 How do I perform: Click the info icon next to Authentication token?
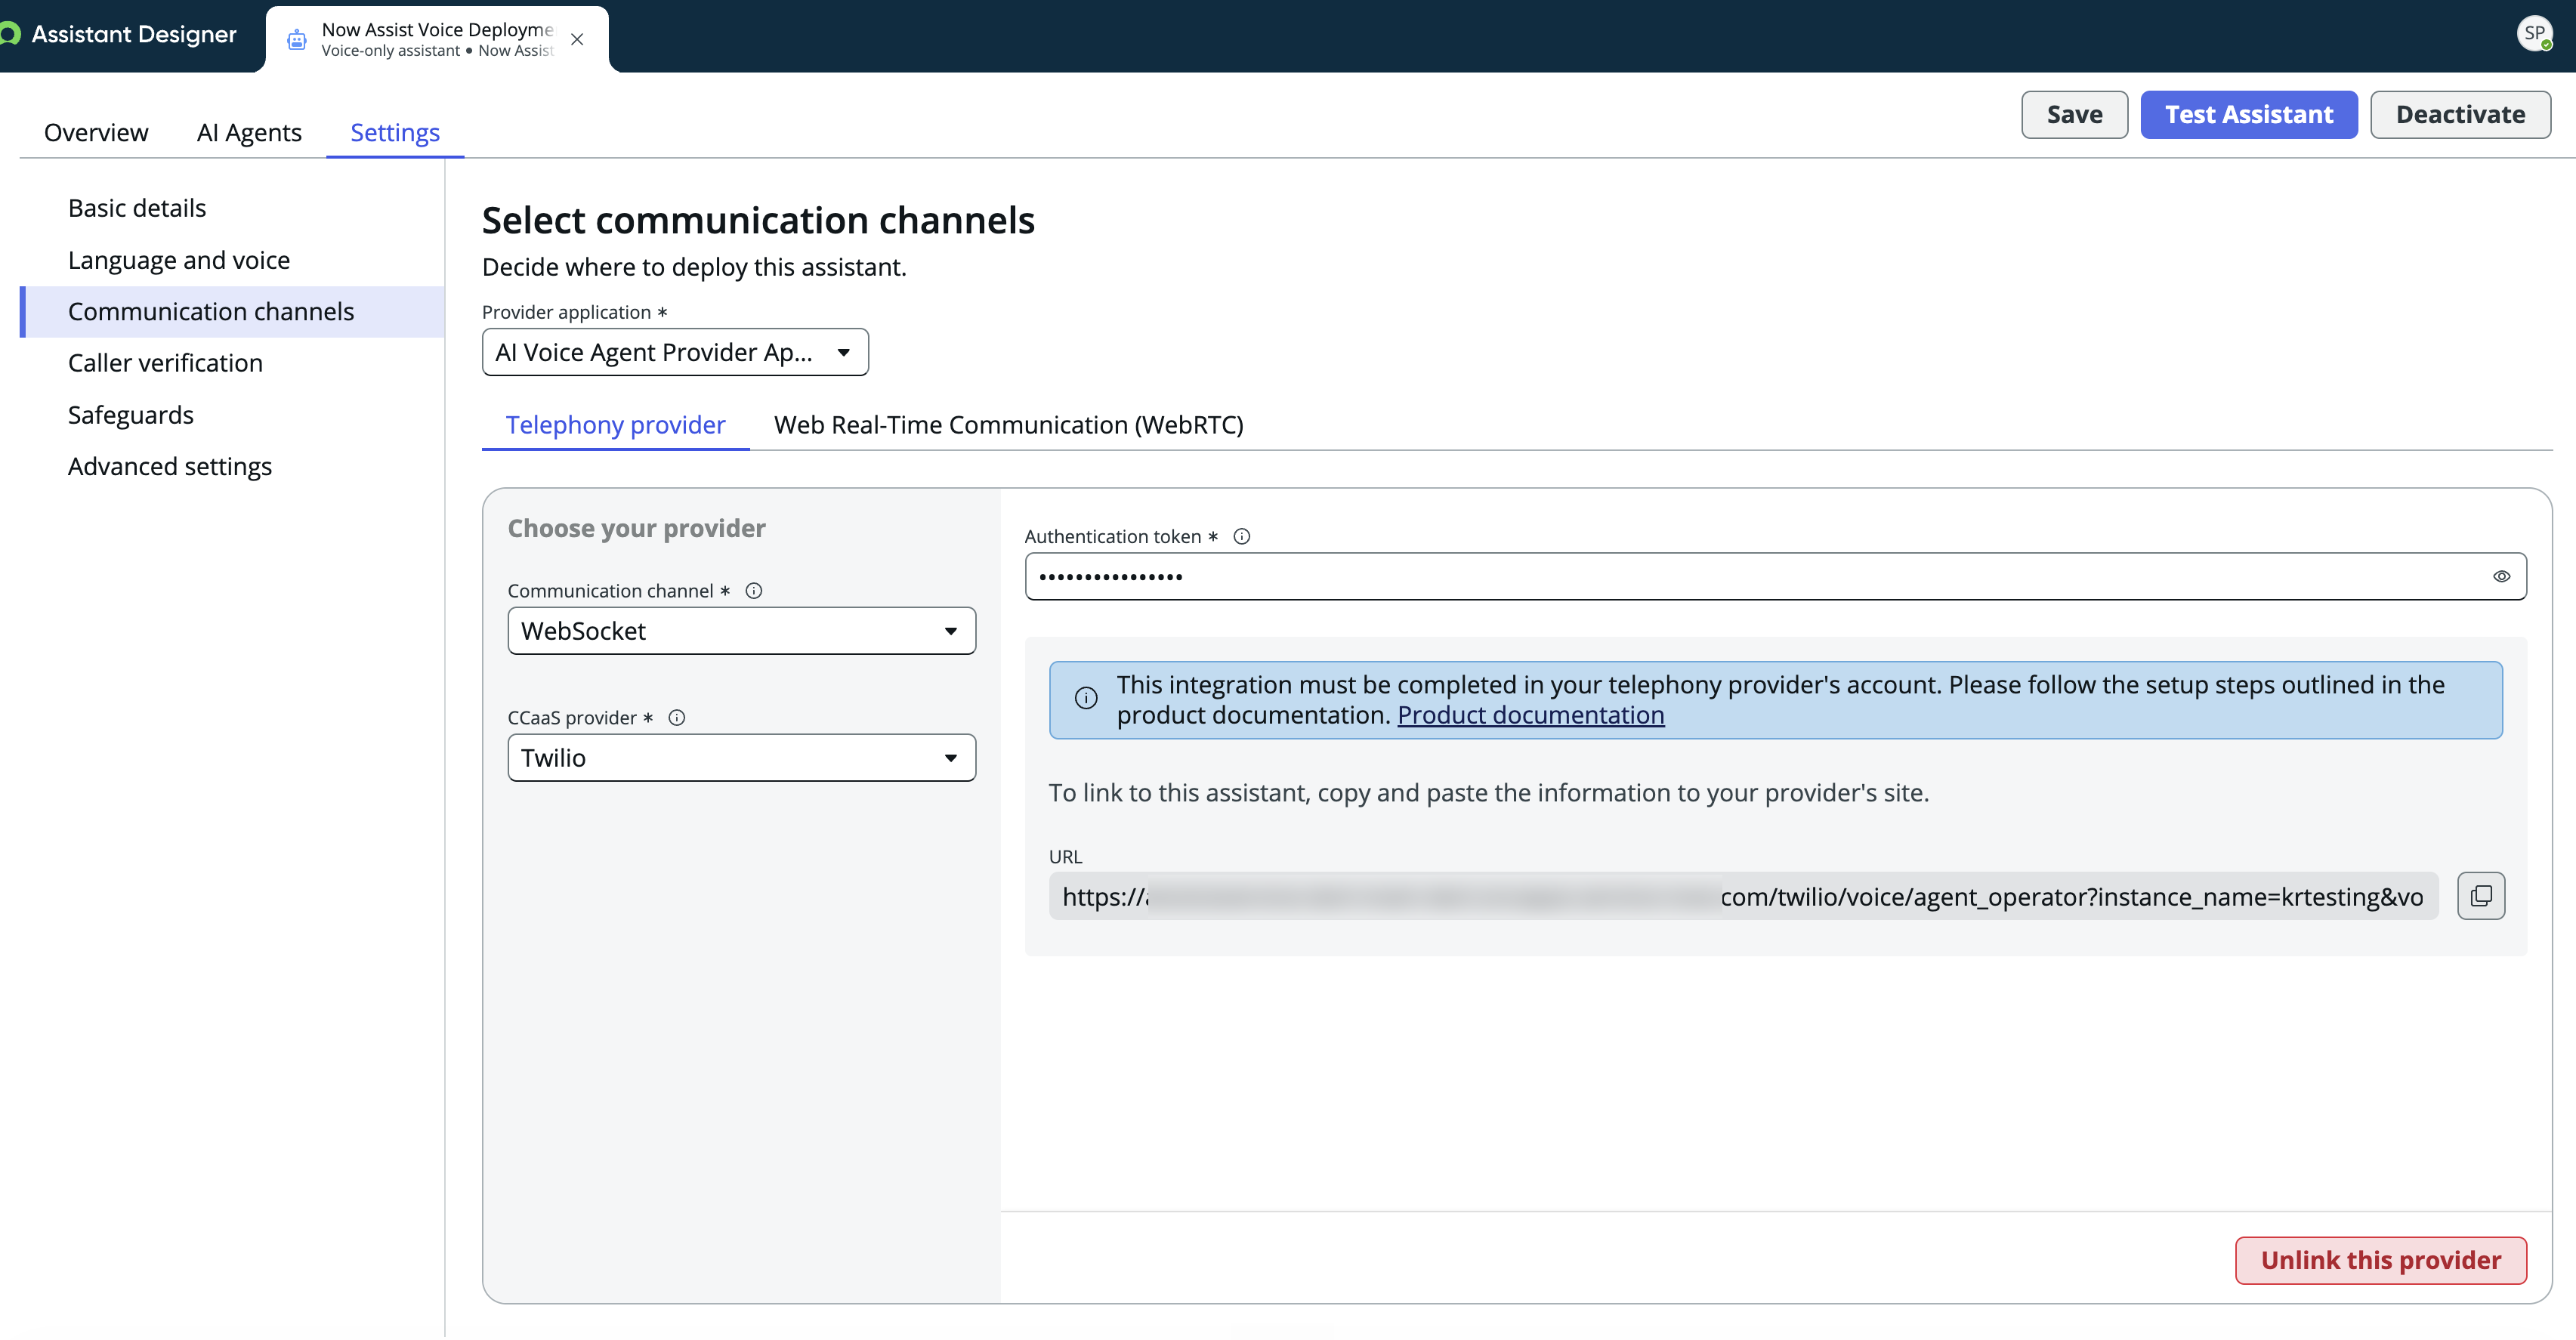(x=1242, y=537)
